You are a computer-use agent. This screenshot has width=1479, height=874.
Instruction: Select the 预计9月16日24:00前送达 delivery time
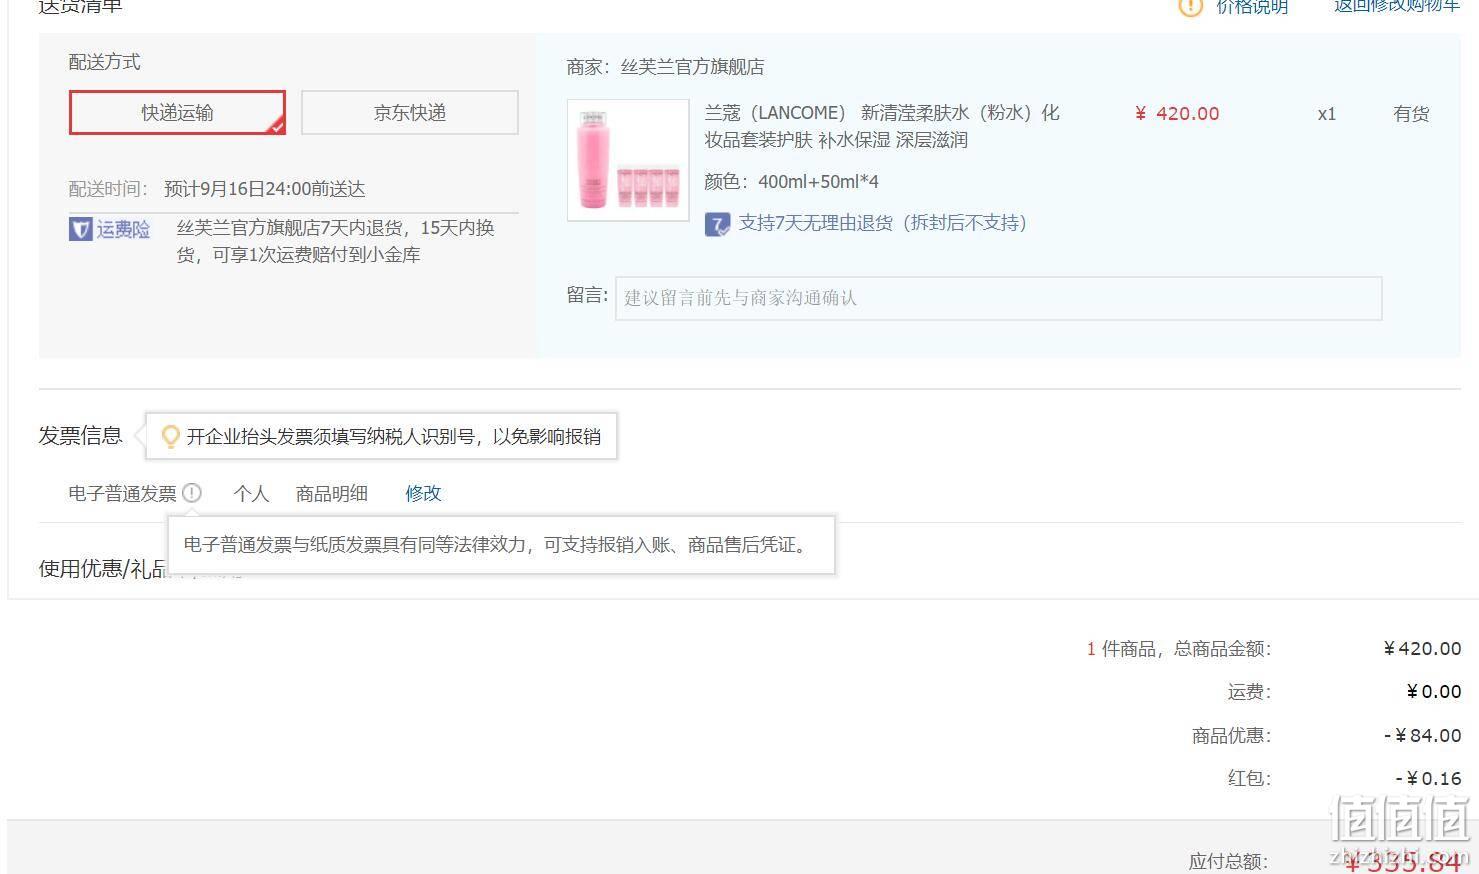click(264, 189)
